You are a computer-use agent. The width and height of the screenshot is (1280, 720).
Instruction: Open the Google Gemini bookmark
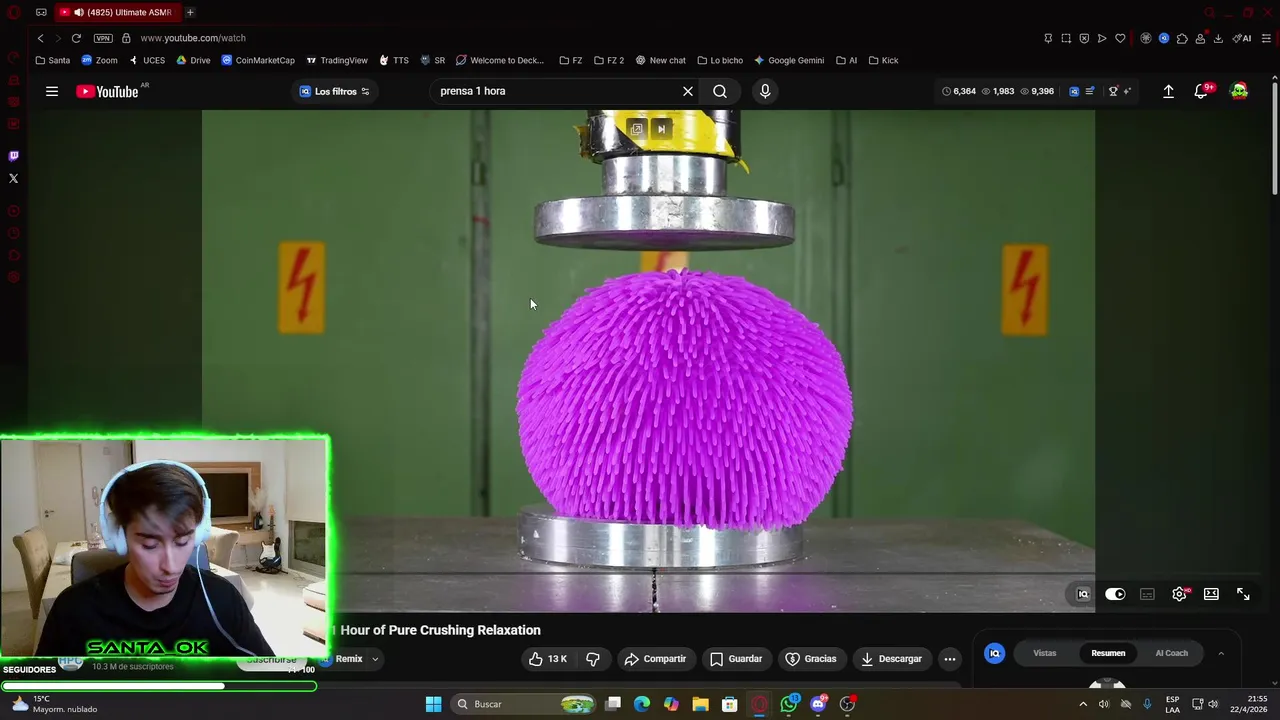[x=789, y=60]
